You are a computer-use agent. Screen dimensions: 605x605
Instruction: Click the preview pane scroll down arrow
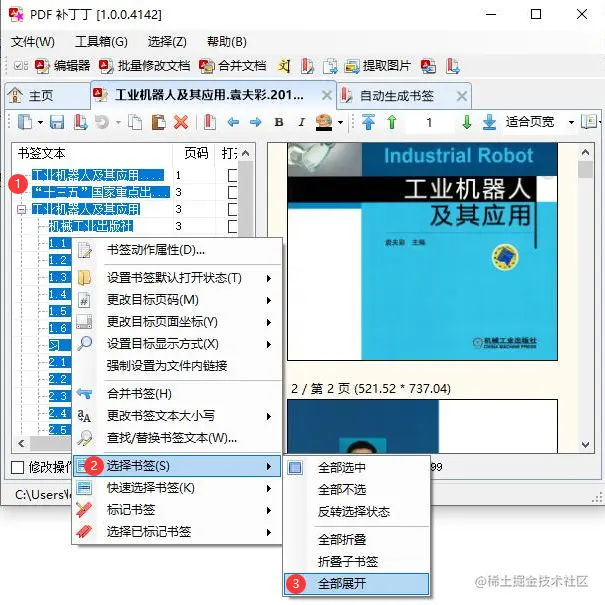(585, 445)
